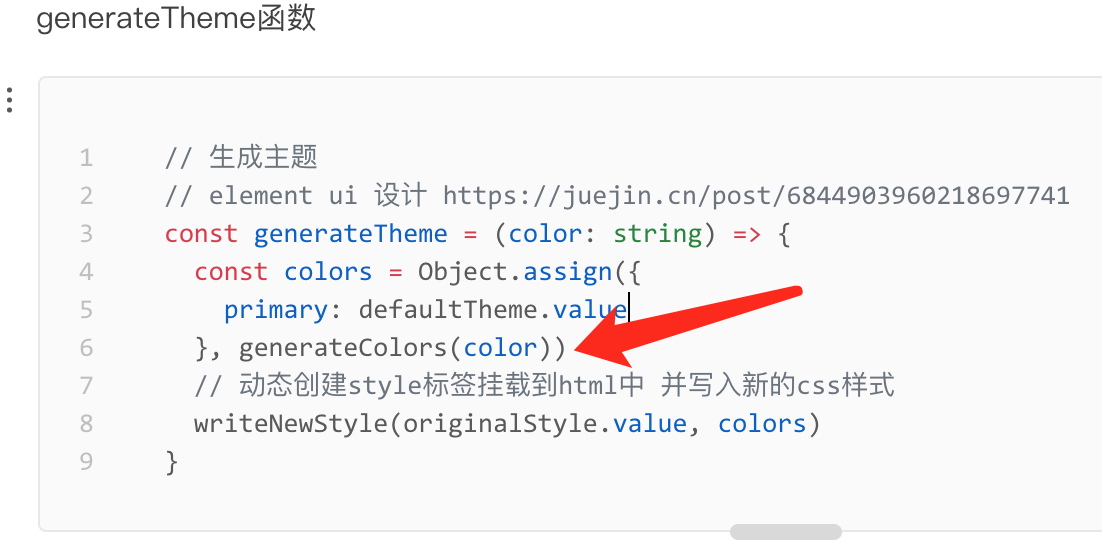Open the juejin.cn post URL
The image size is (1102, 552).
[x=756, y=196]
